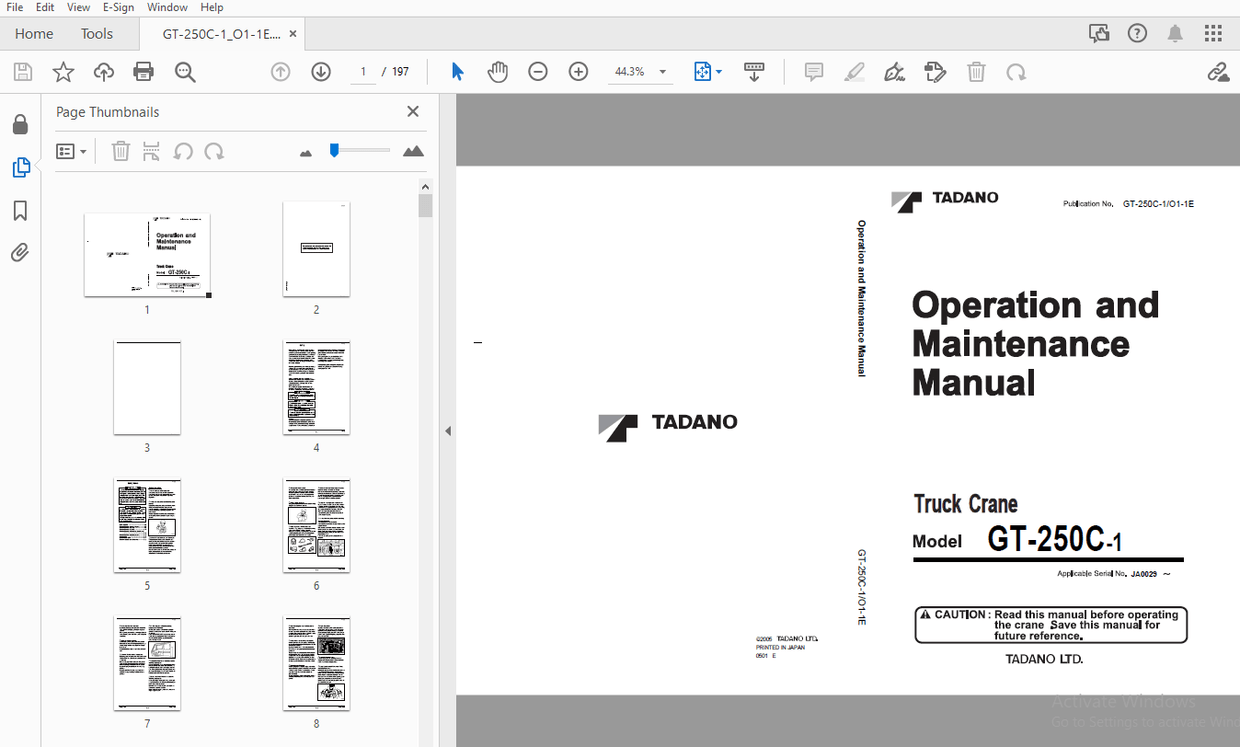
Task: Switch to the Tools tab
Action: point(97,33)
